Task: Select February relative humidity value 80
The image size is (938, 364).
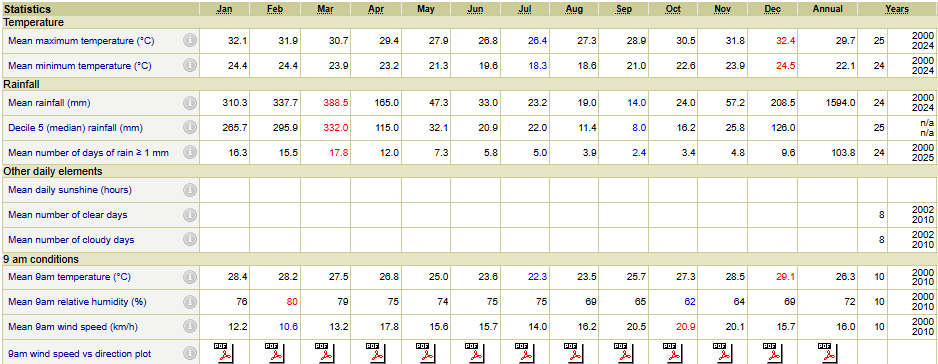Action: point(293,302)
